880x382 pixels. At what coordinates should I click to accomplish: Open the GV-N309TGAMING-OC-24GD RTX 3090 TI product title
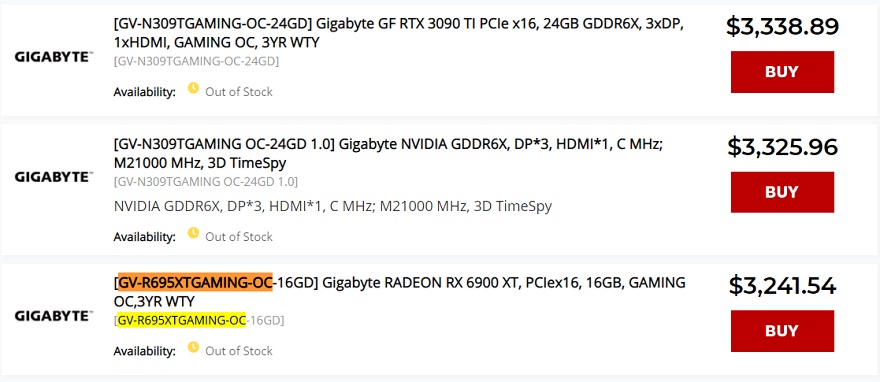398,33
